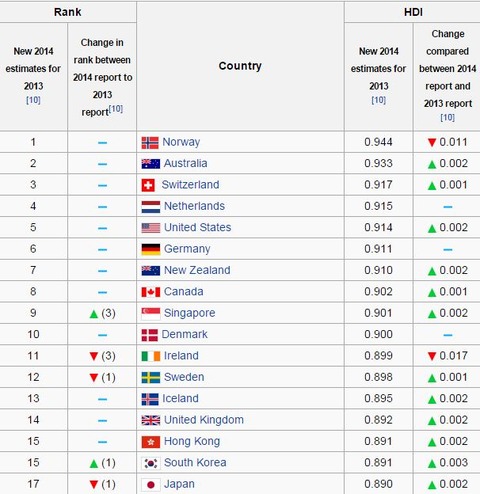Click the Country column header
Image resolution: width=480 pixels, height=494 pixels.
point(240,66)
